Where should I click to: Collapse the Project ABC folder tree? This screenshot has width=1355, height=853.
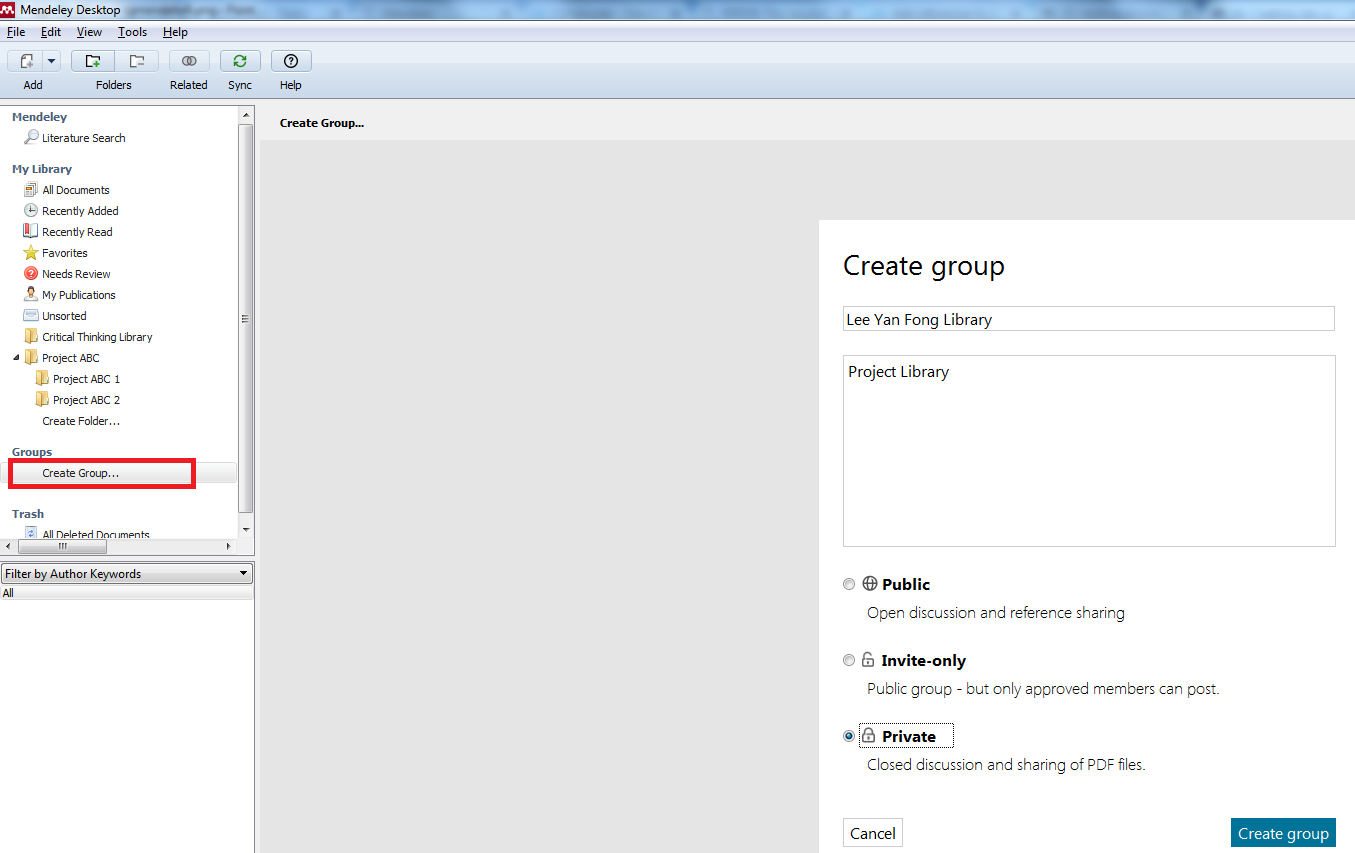[x=16, y=358]
